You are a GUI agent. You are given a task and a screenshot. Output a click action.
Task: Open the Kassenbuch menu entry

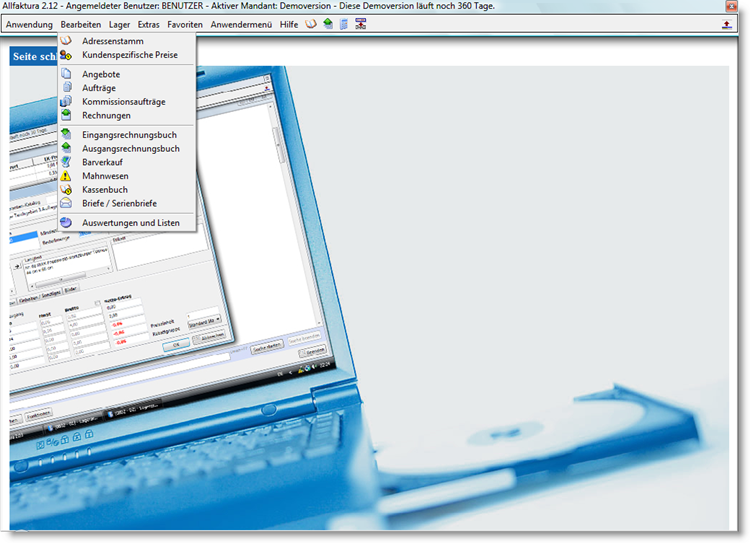105,189
